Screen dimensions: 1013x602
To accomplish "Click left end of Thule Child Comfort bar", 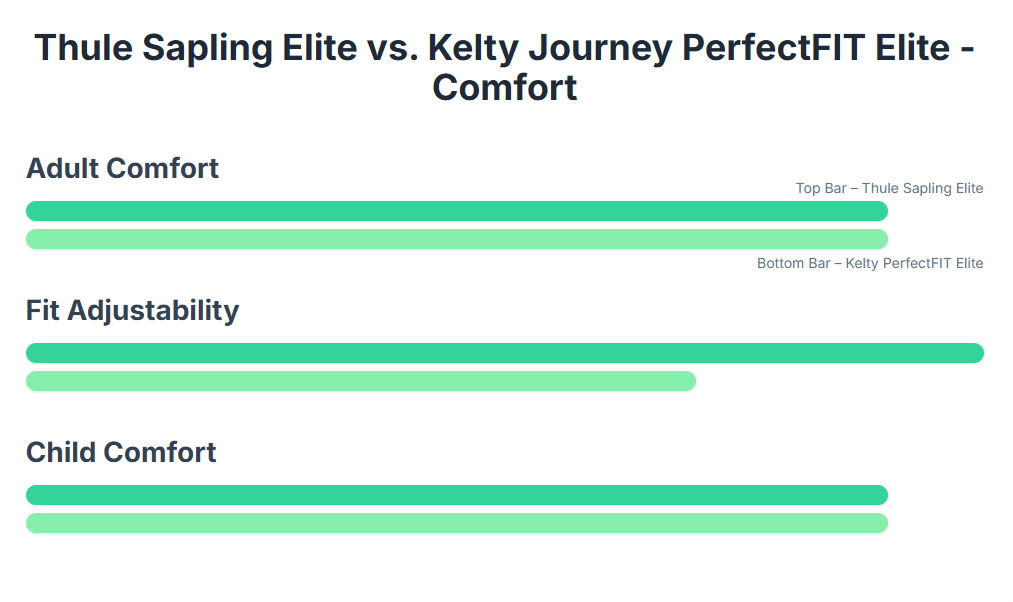I will pos(32,495).
